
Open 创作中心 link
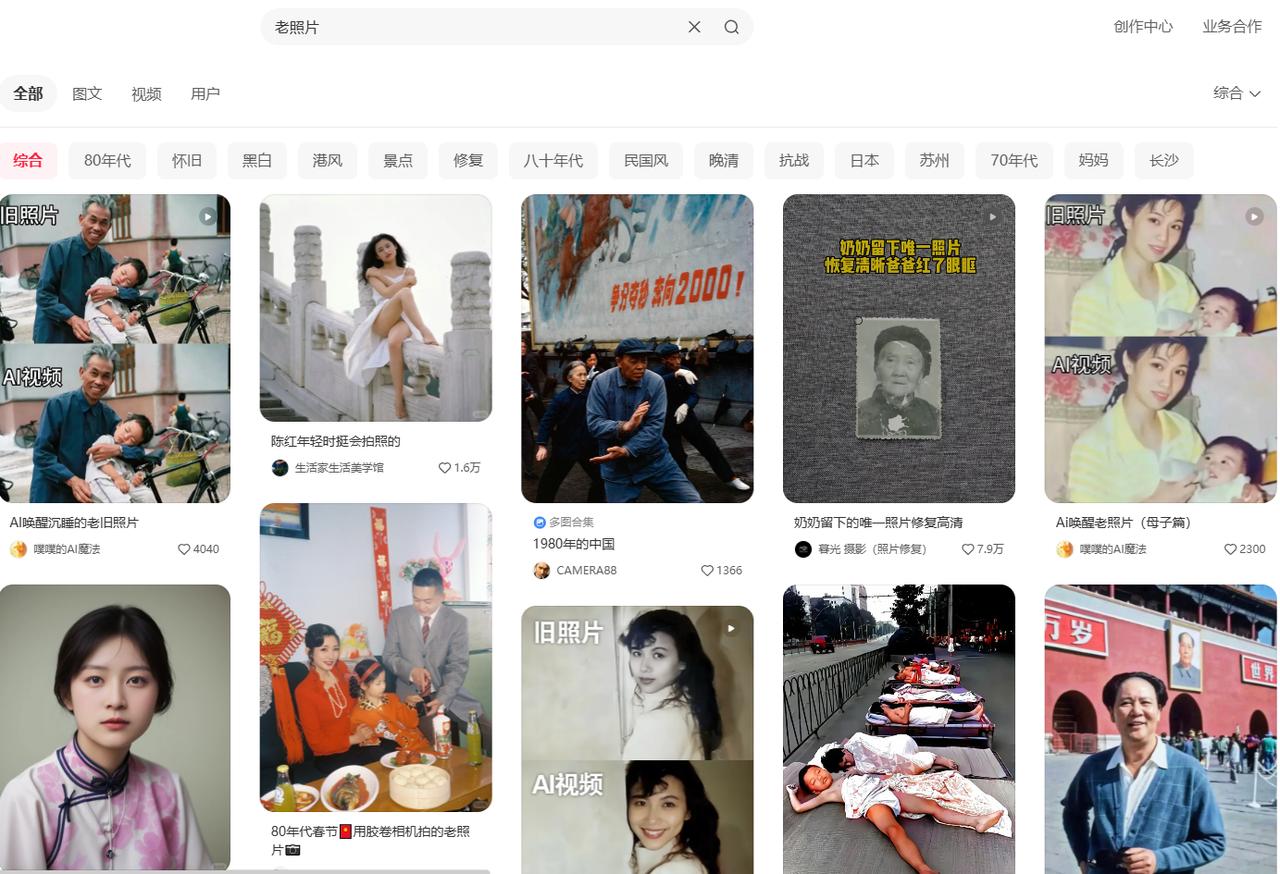click(1143, 27)
